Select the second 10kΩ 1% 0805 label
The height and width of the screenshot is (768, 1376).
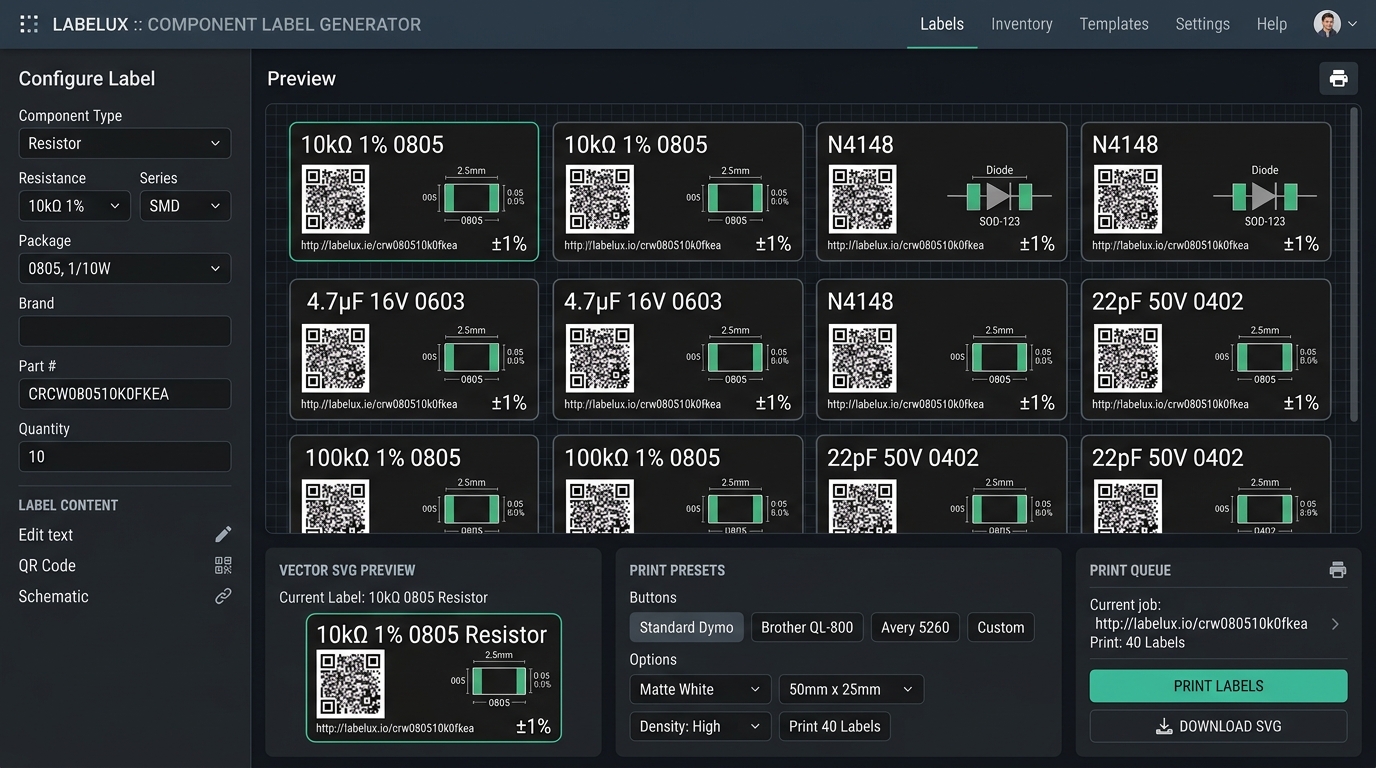(678, 191)
